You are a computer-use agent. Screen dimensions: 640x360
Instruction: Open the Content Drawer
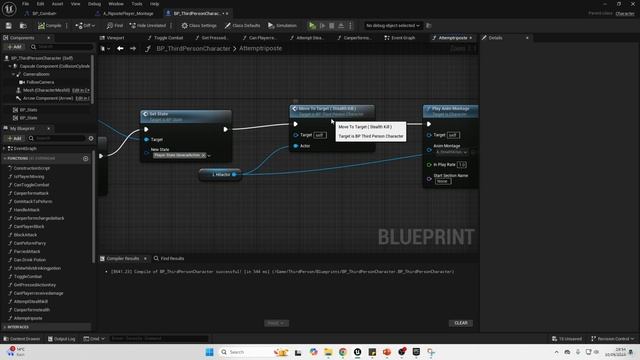click(22, 339)
